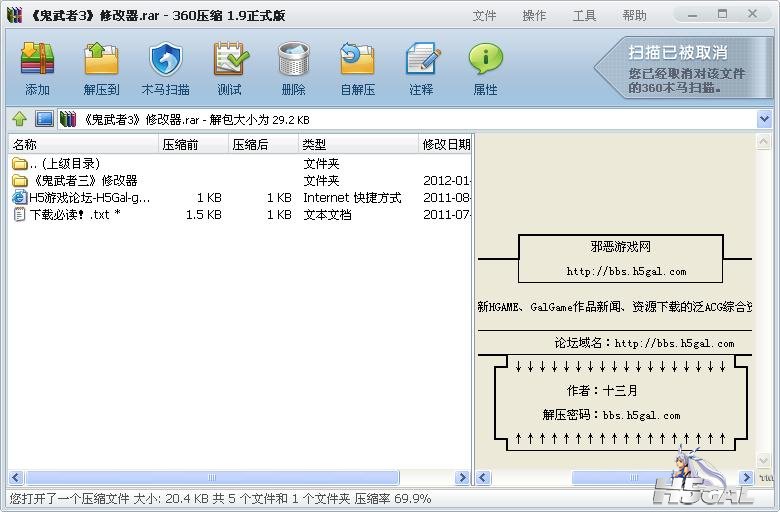The height and width of the screenshot is (512, 780).
Task: Click http://bbs.h5gal.com under 邪恶游戏网
Action: point(626,271)
